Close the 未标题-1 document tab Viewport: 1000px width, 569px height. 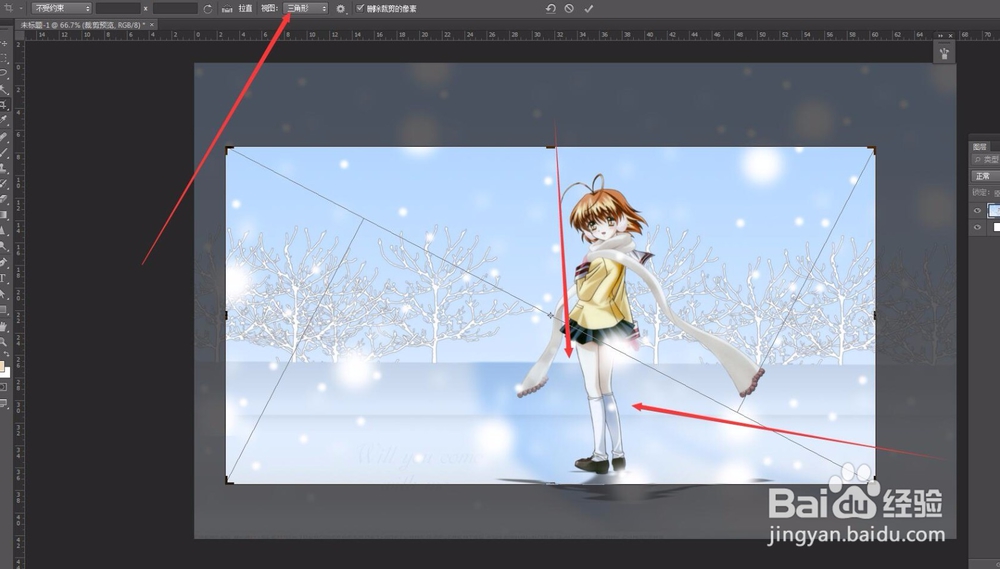152,25
